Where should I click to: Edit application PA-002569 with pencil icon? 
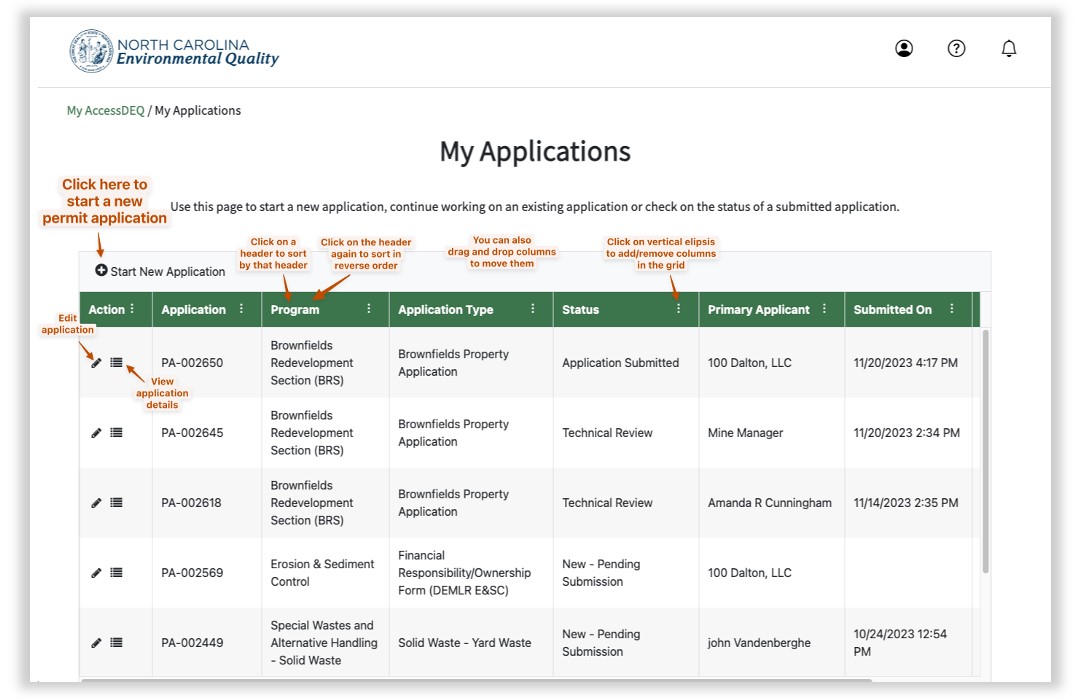pyautogui.click(x=96, y=573)
